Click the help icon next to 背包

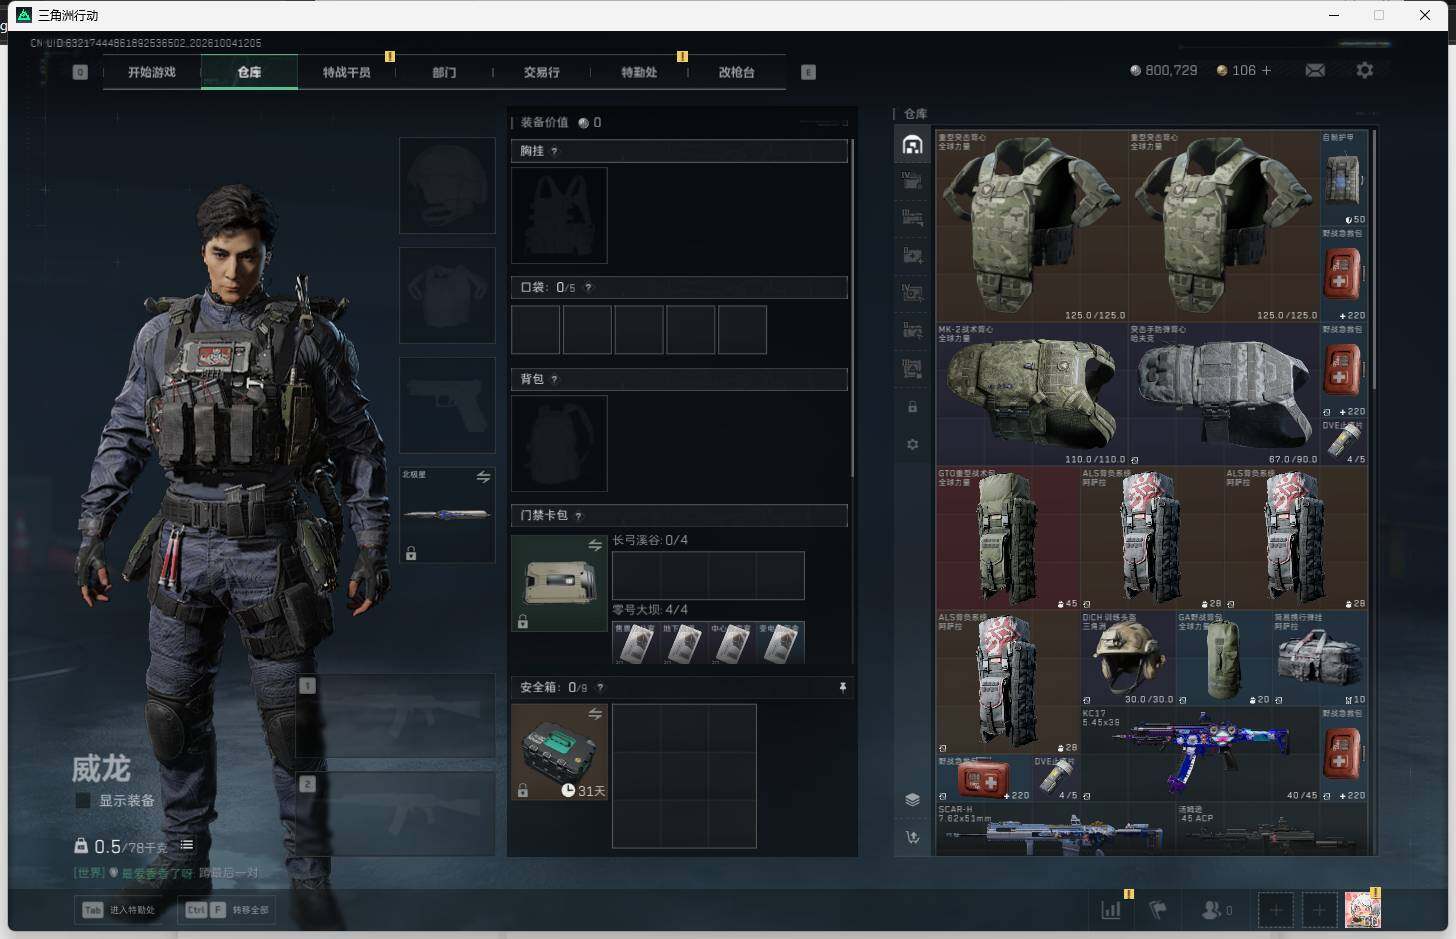pyautogui.click(x=554, y=379)
